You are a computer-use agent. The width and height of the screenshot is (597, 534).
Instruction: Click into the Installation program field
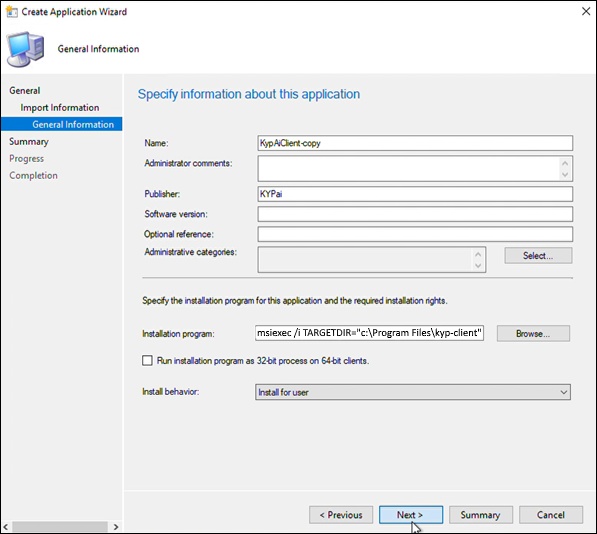369,333
